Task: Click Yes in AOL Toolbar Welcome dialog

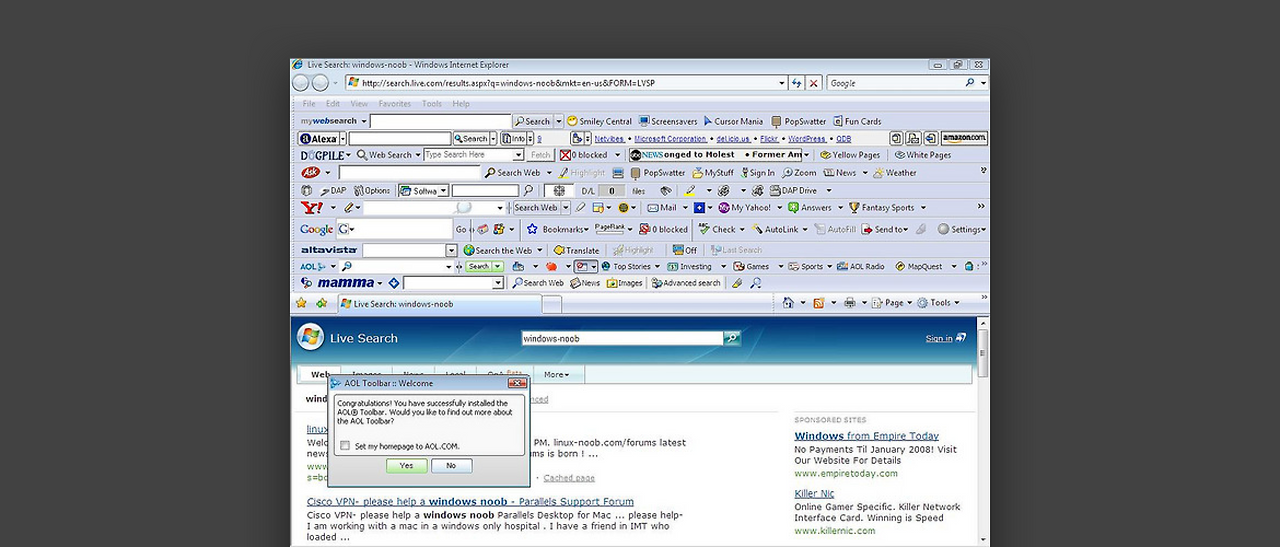Action: [406, 466]
